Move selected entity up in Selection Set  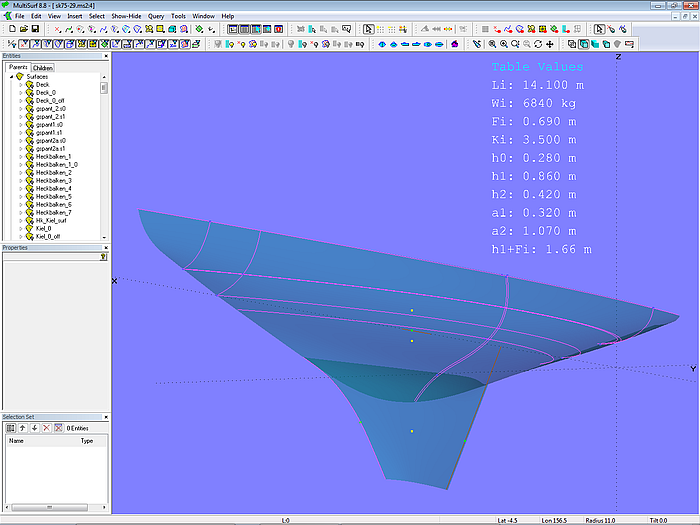23,427
